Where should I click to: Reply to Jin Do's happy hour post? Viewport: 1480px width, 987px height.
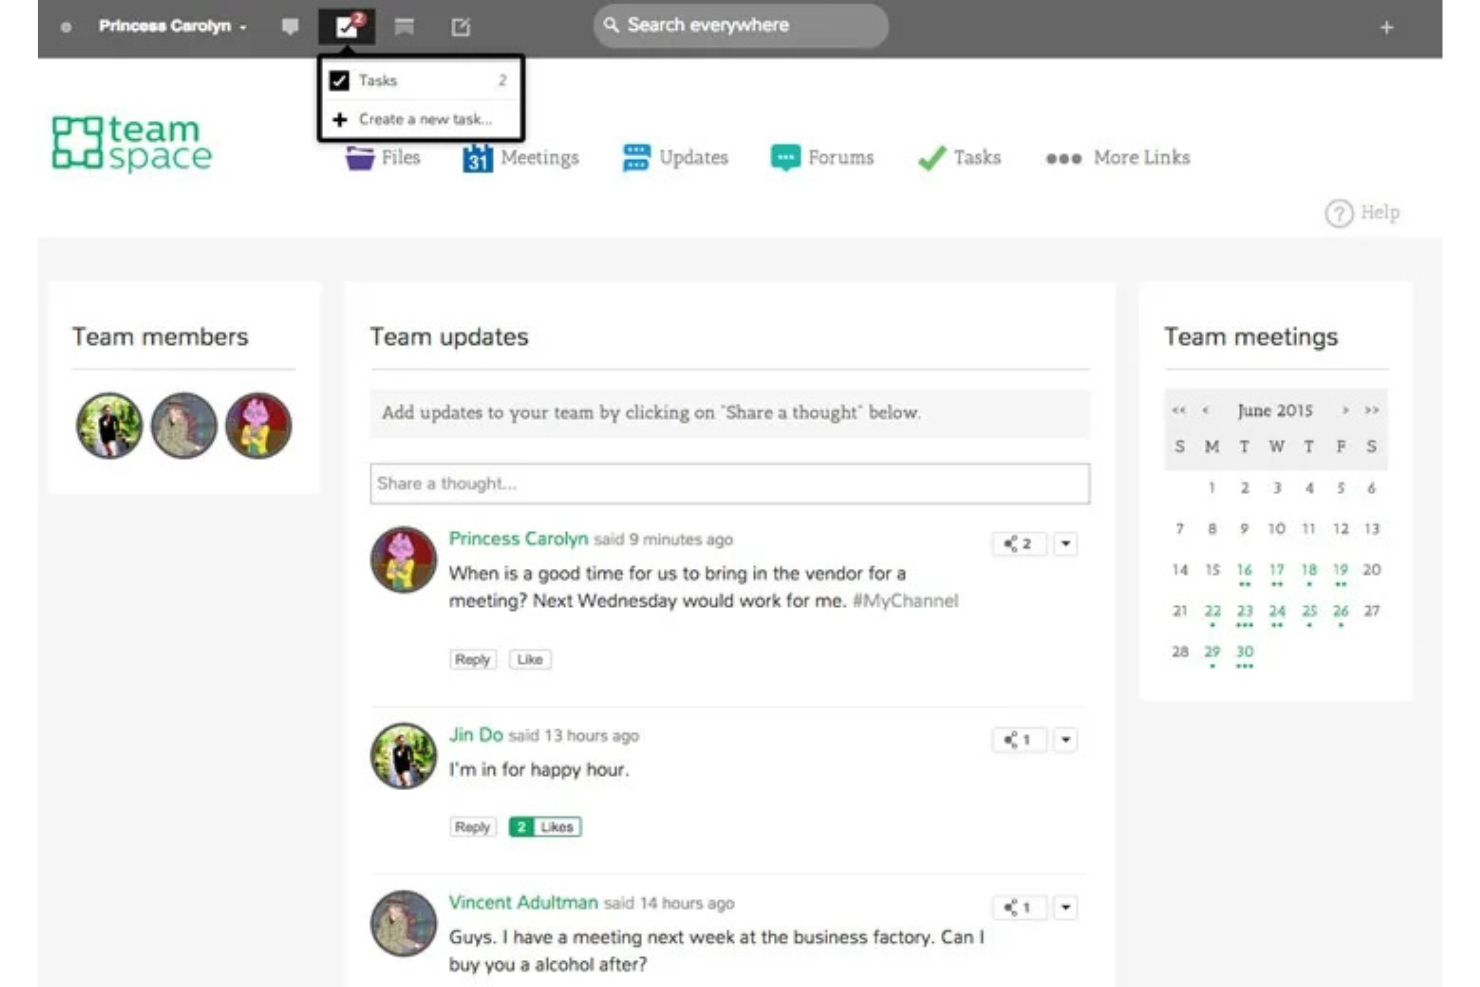tap(471, 826)
